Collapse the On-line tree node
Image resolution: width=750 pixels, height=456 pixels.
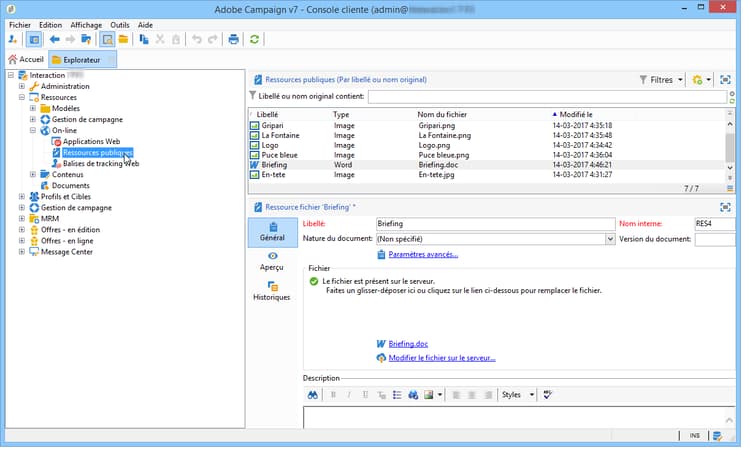[x=33, y=130]
